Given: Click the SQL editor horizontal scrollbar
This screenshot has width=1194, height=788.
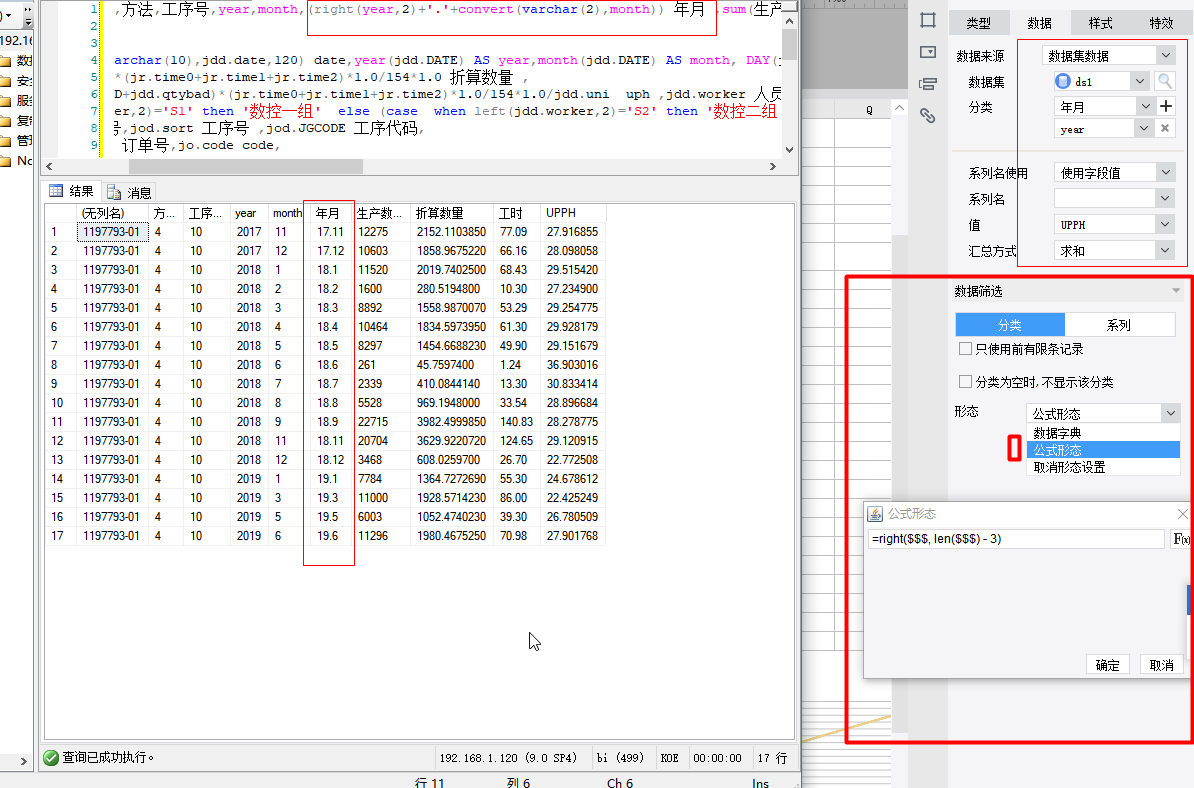Looking at the screenshot, I should point(246,166).
